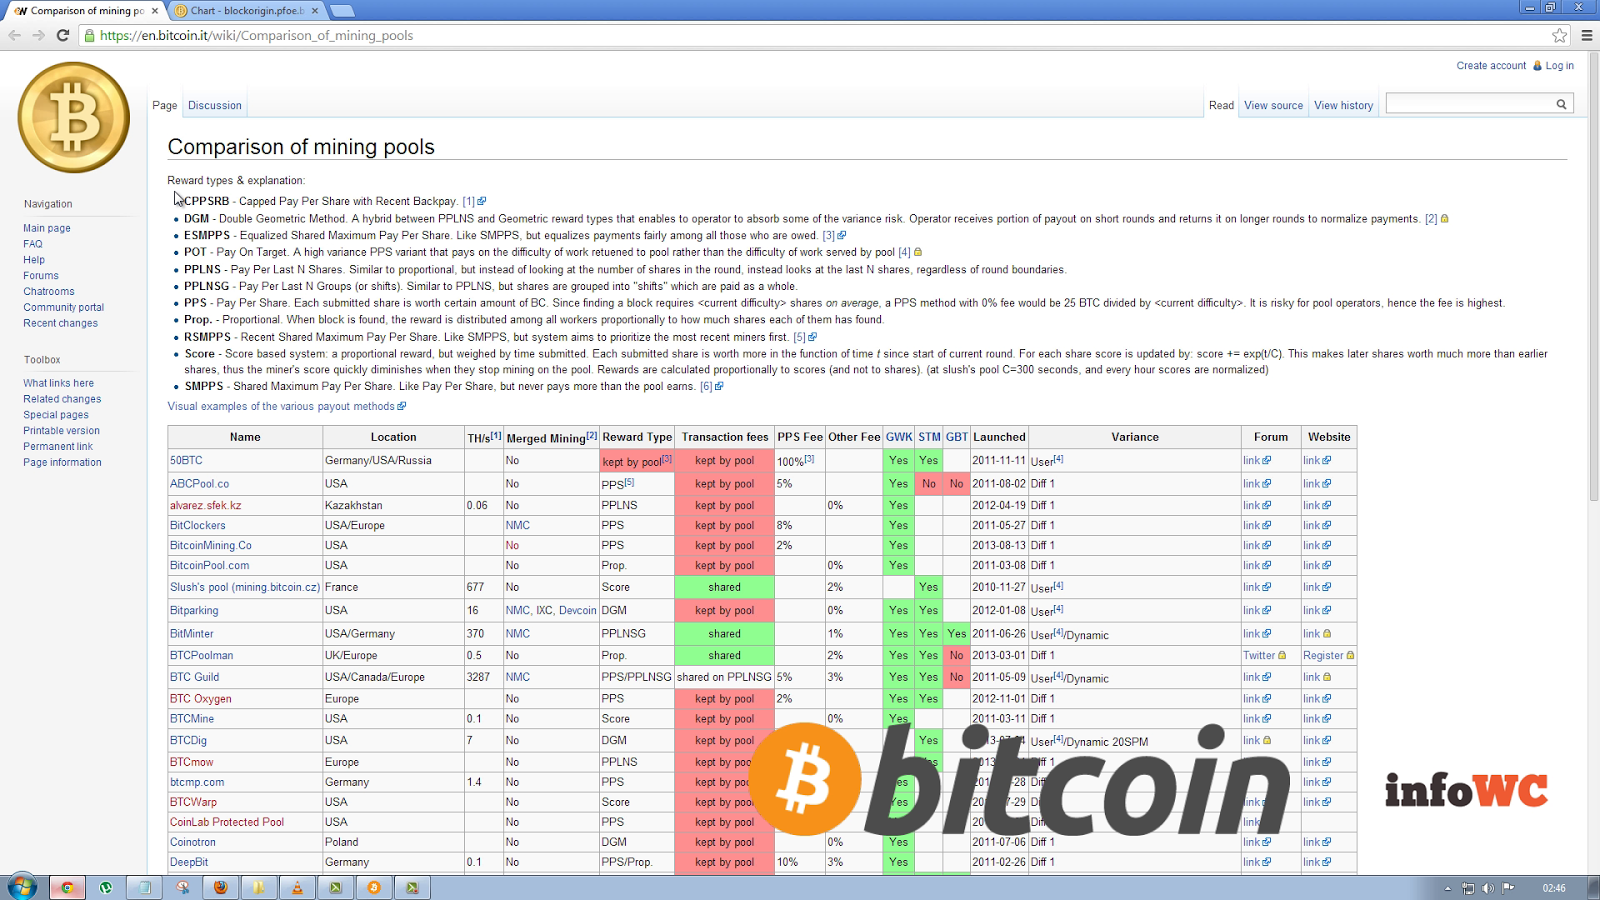Show hidden tray icons arrow
Image resolution: width=1600 pixels, height=900 pixels.
(1447, 888)
